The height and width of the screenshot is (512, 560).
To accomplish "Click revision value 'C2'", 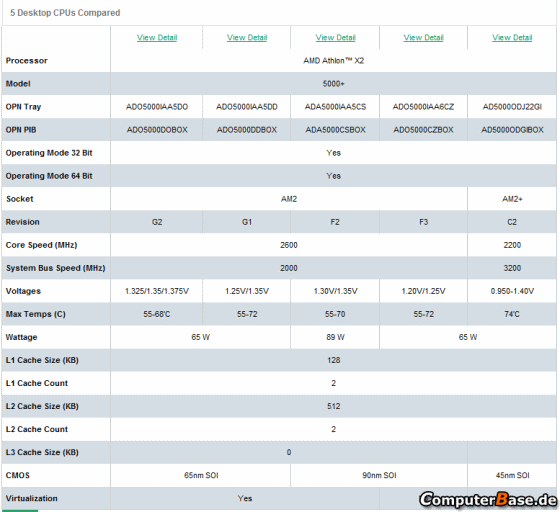I will (x=512, y=222).
